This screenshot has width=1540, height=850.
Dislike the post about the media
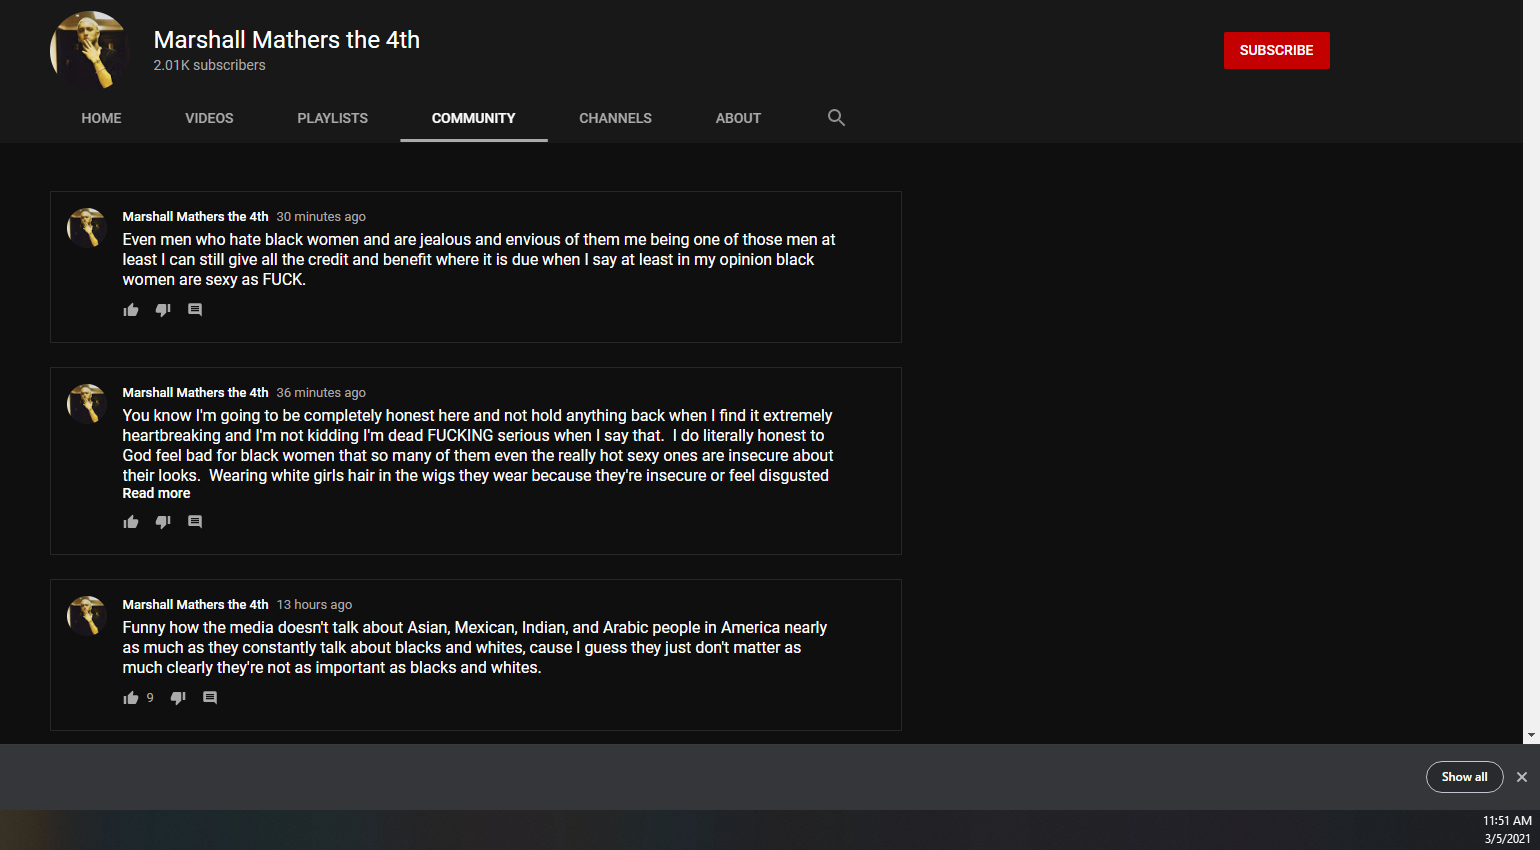click(178, 698)
